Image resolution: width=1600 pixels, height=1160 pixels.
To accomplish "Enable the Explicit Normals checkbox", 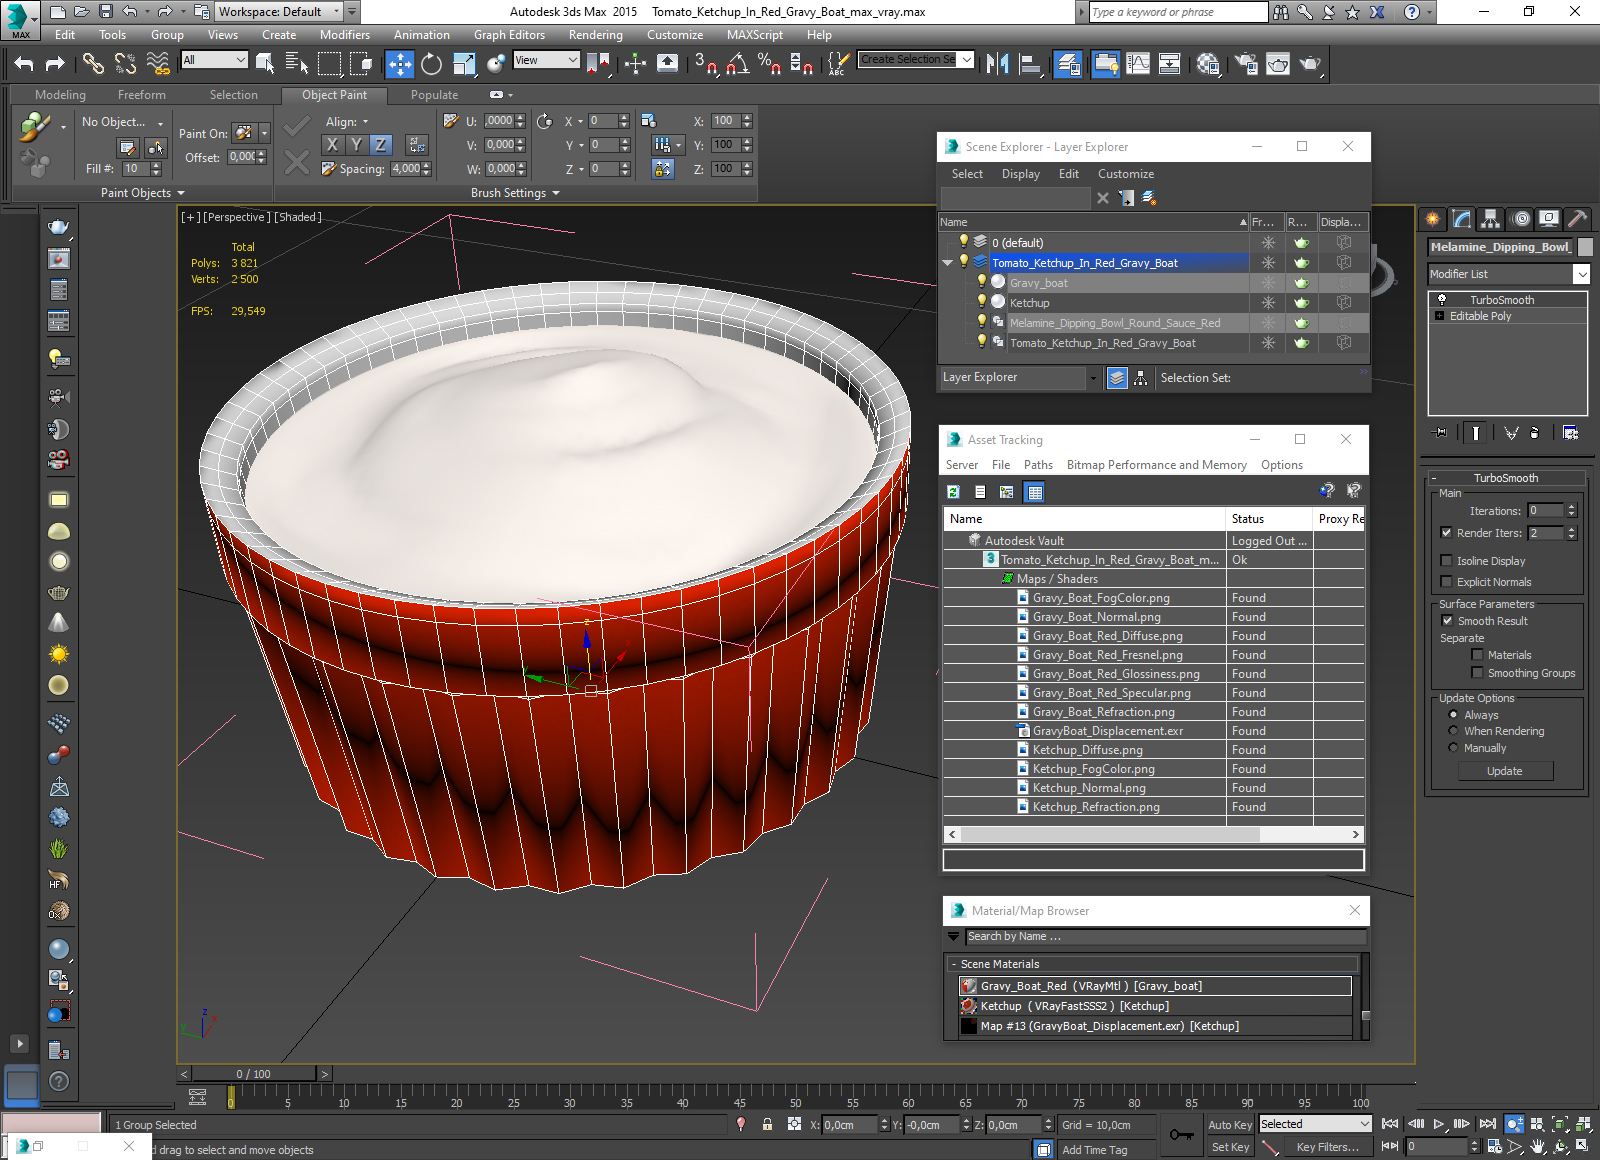I will pyautogui.click(x=1446, y=582).
